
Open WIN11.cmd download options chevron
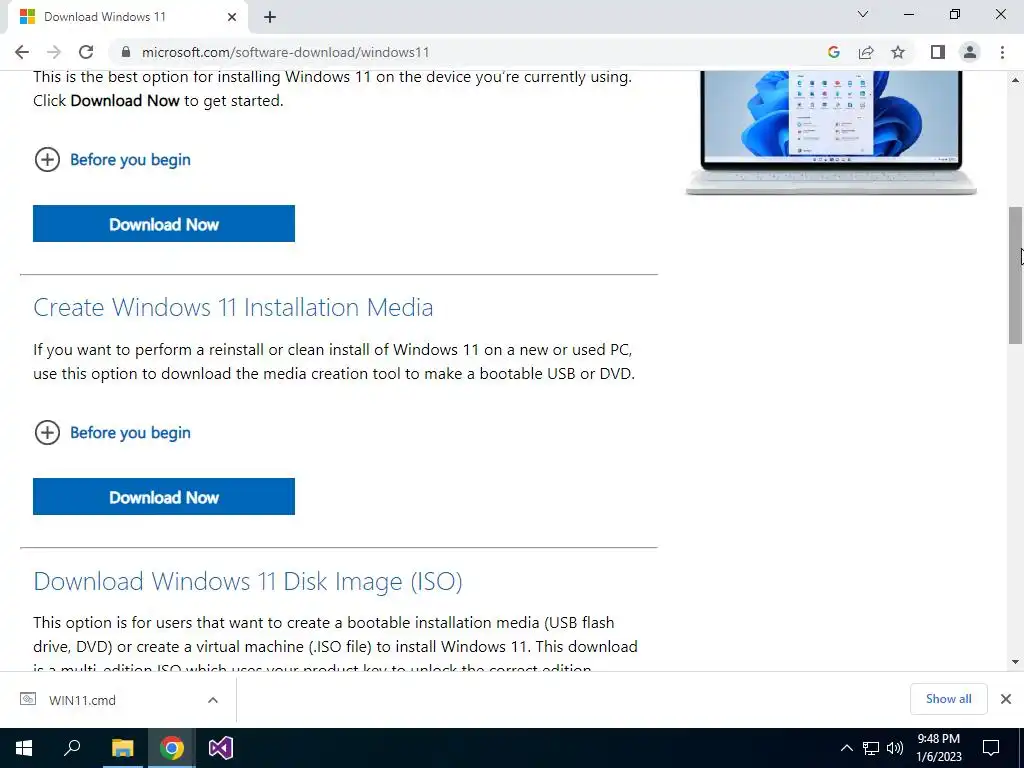pyautogui.click(x=213, y=700)
